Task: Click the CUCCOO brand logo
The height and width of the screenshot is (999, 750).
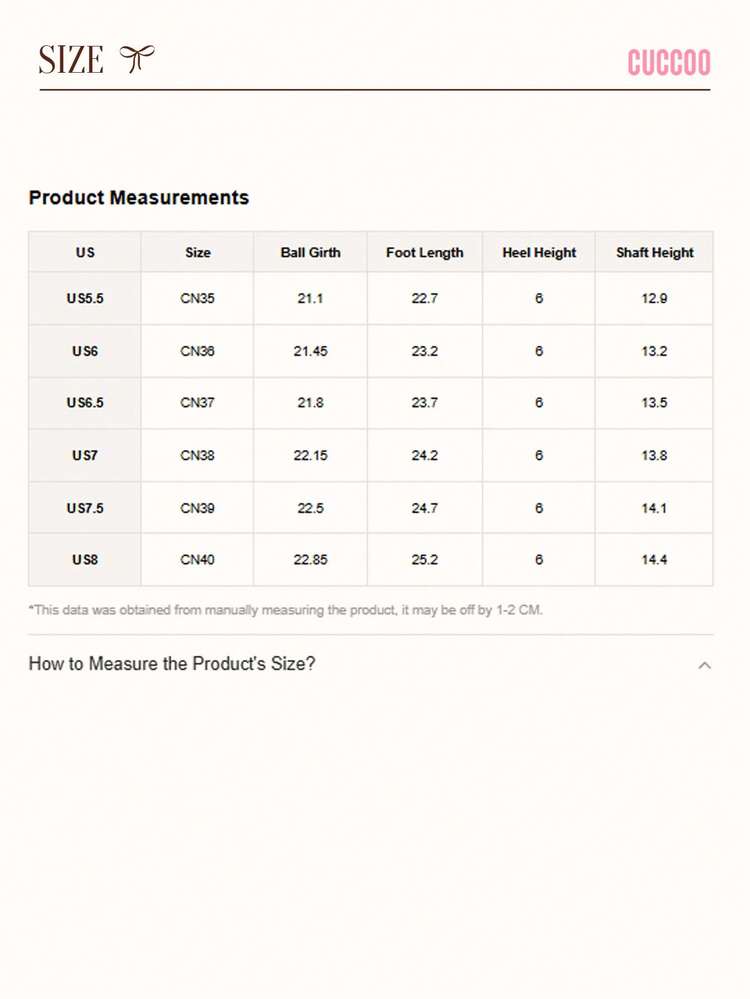Action: tap(669, 63)
